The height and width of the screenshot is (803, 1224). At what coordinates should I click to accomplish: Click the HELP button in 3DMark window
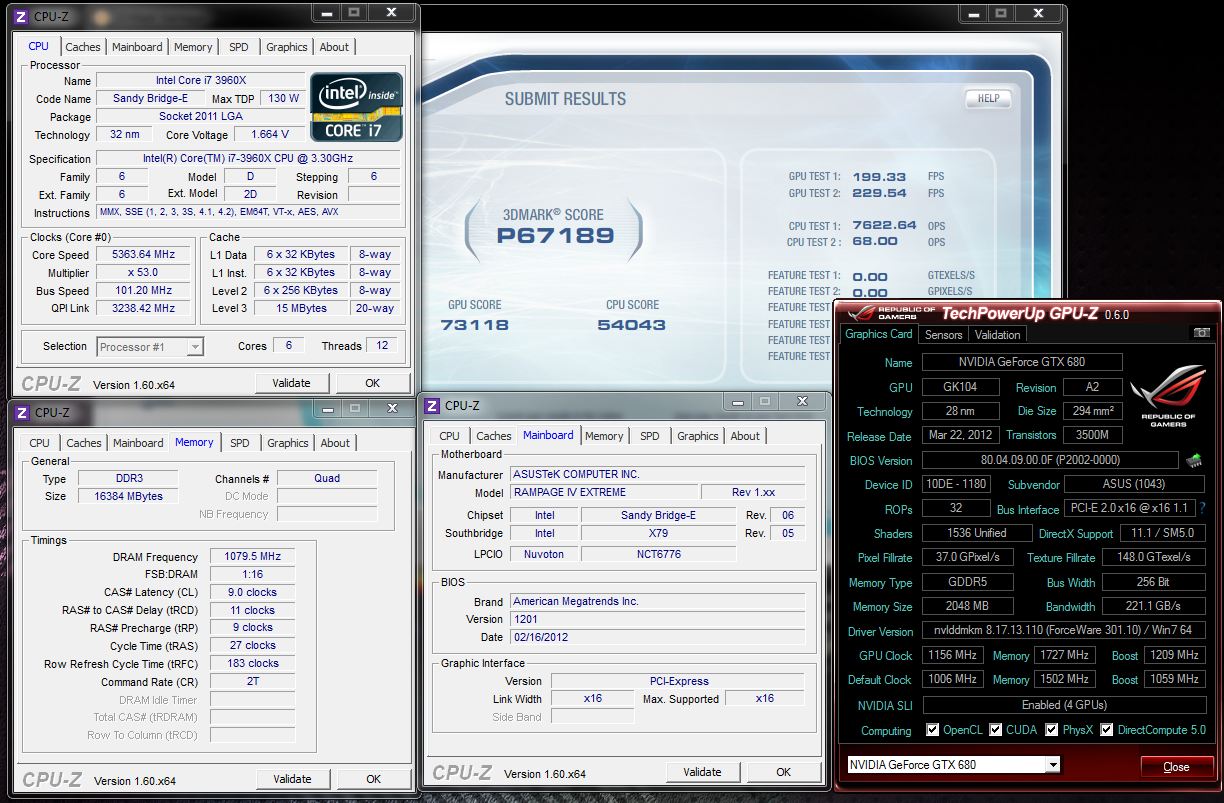pyautogui.click(x=987, y=99)
